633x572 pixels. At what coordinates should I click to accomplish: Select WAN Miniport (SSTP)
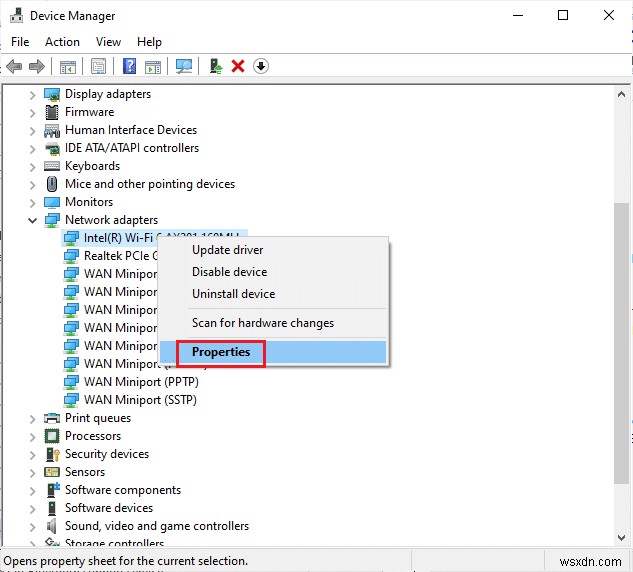pos(140,400)
